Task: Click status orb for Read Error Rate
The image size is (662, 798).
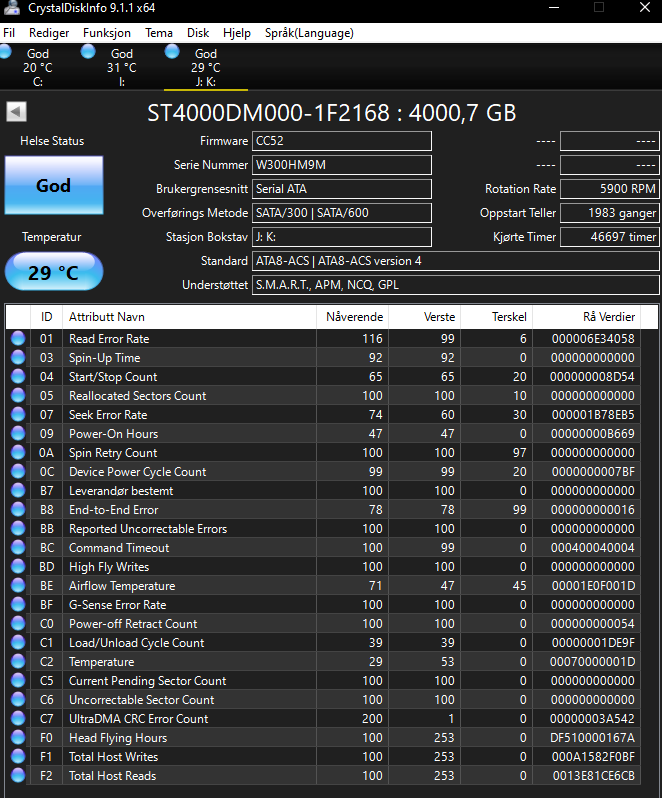Action: coord(18,338)
